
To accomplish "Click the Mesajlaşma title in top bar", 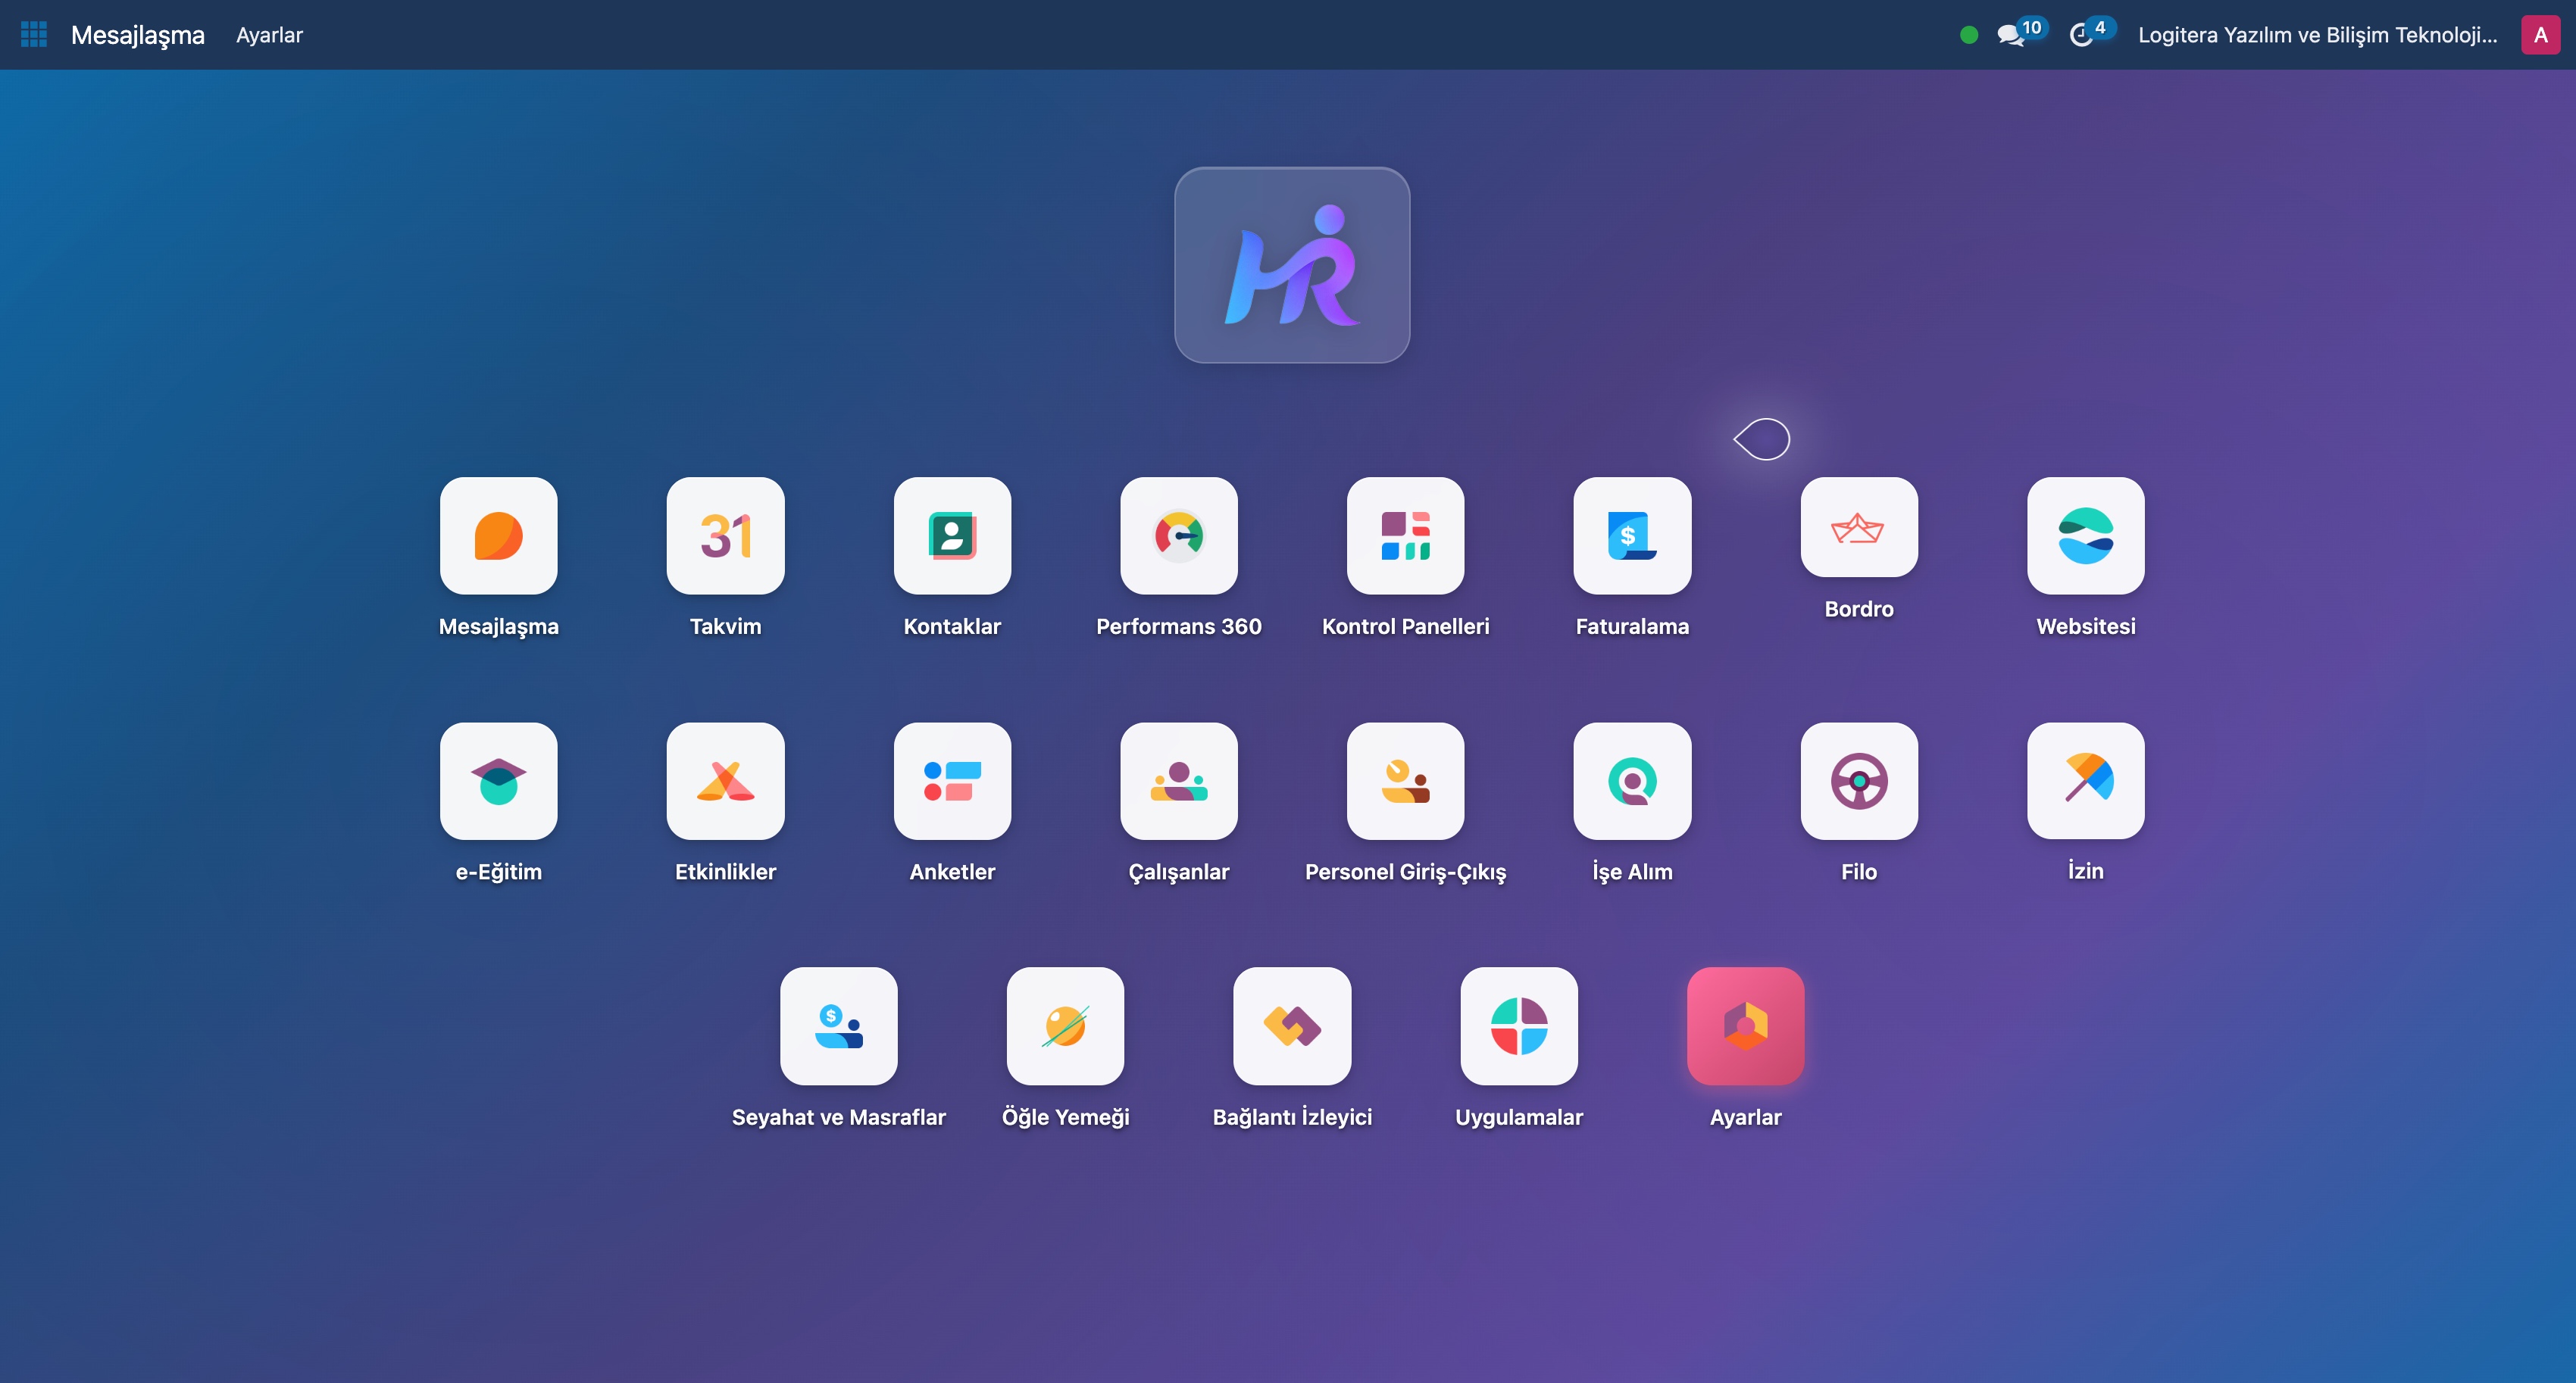I will tap(137, 35).
